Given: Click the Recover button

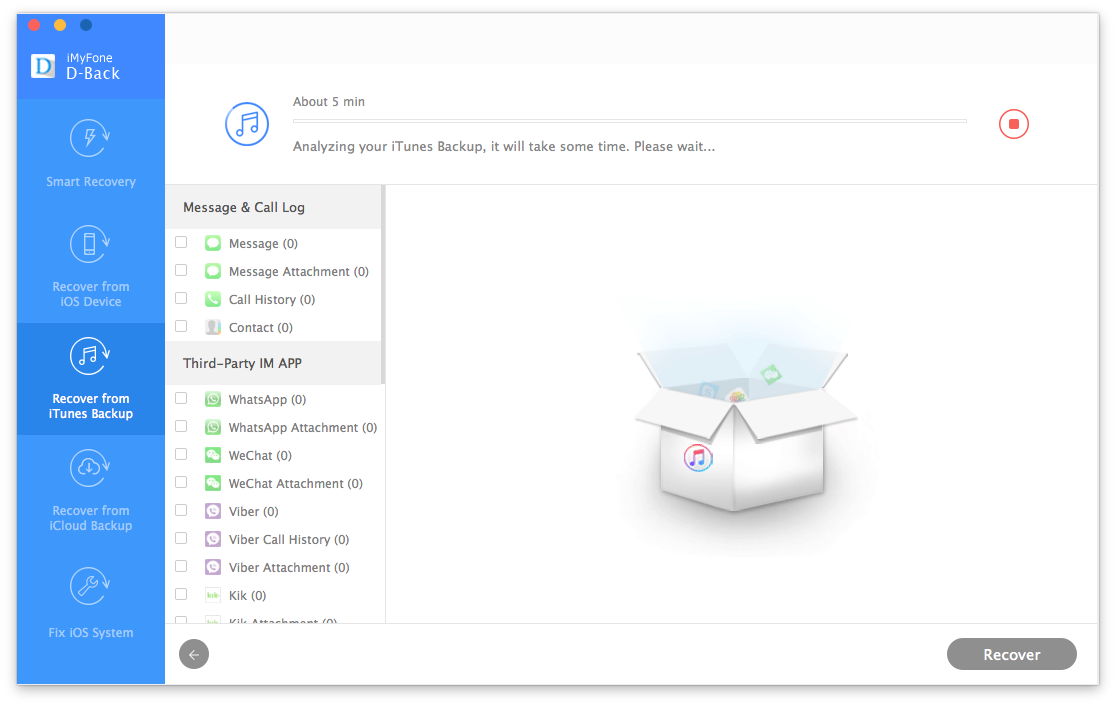Looking at the screenshot, I should [x=1011, y=654].
